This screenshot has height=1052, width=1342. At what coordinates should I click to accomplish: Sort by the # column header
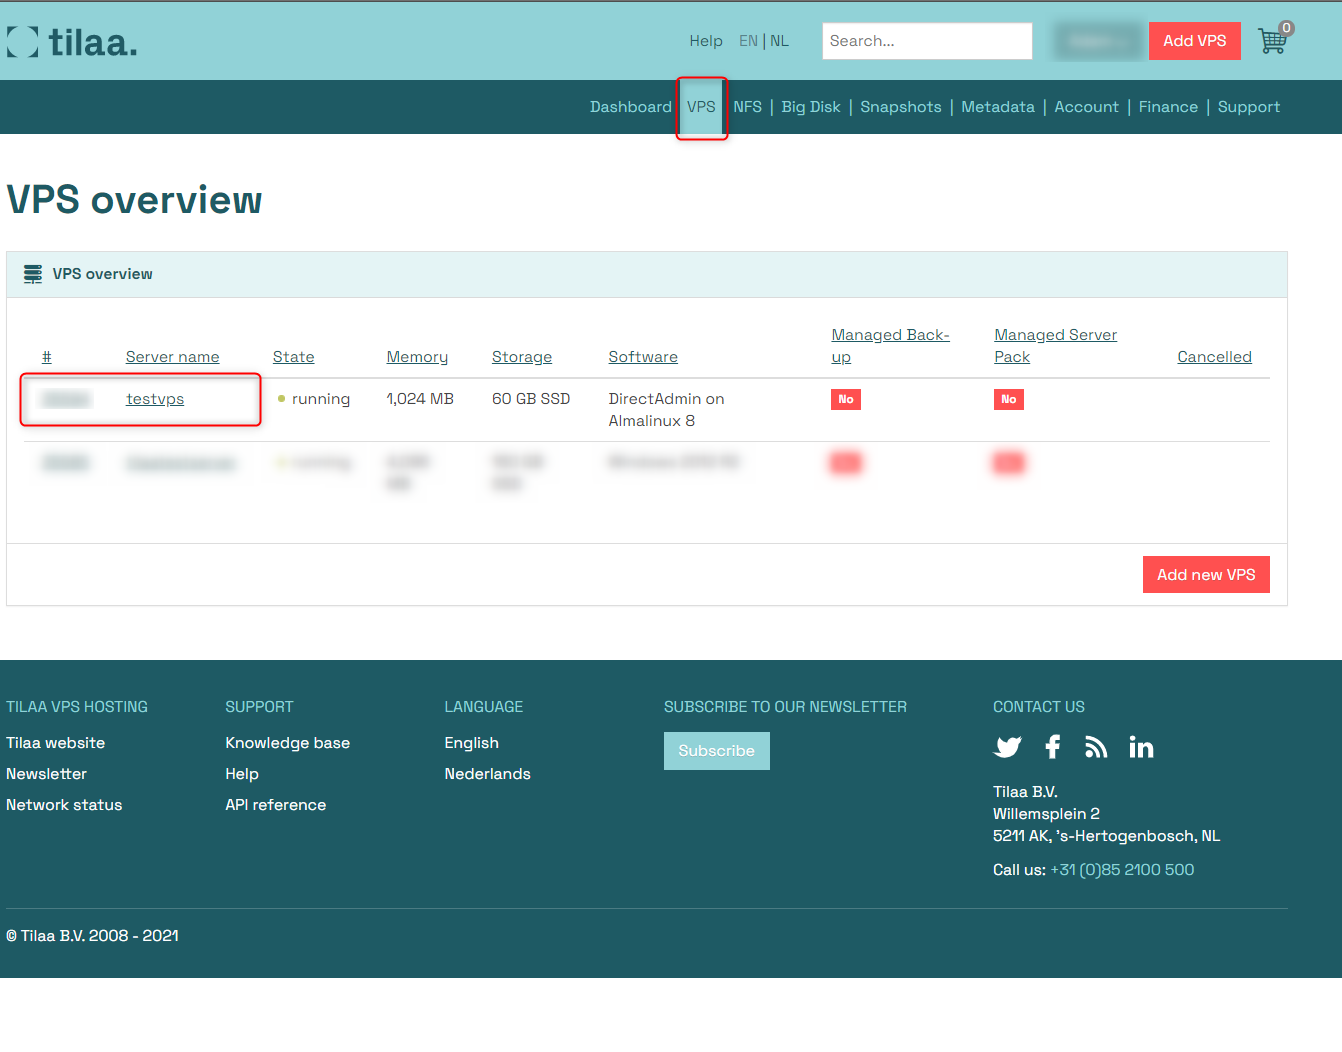coord(47,357)
